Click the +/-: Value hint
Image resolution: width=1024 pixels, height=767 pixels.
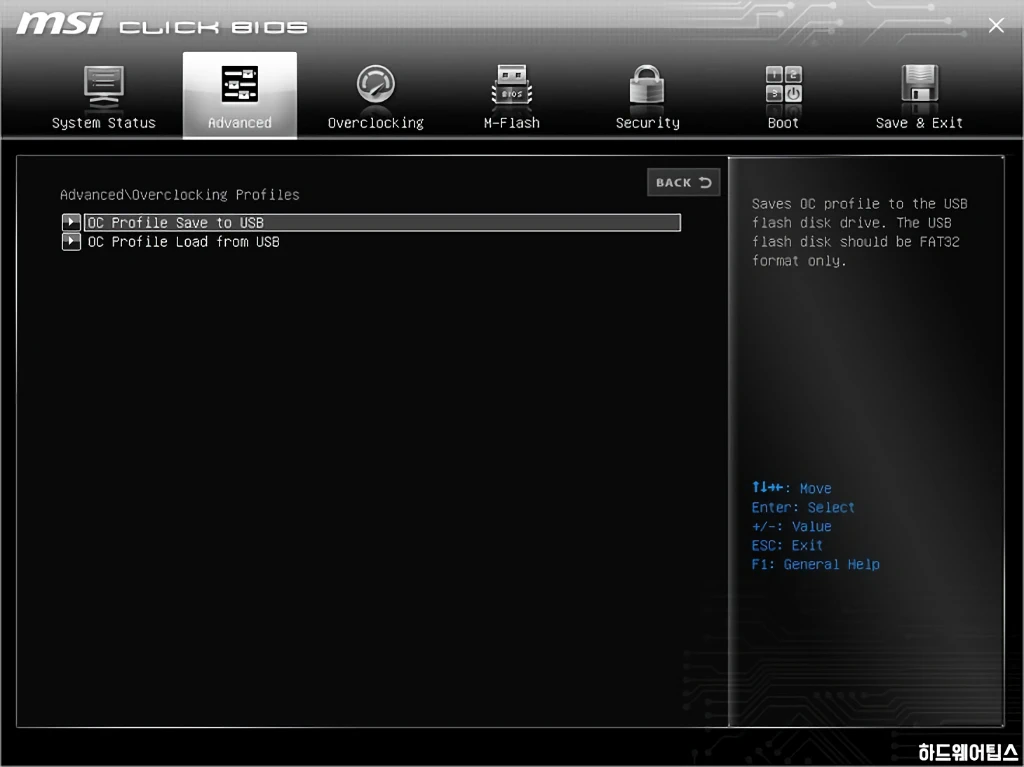pyautogui.click(x=791, y=526)
